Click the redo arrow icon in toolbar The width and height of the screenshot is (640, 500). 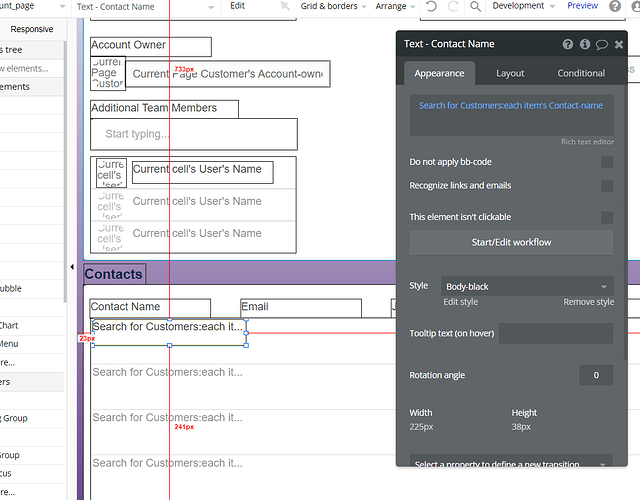[453, 6]
